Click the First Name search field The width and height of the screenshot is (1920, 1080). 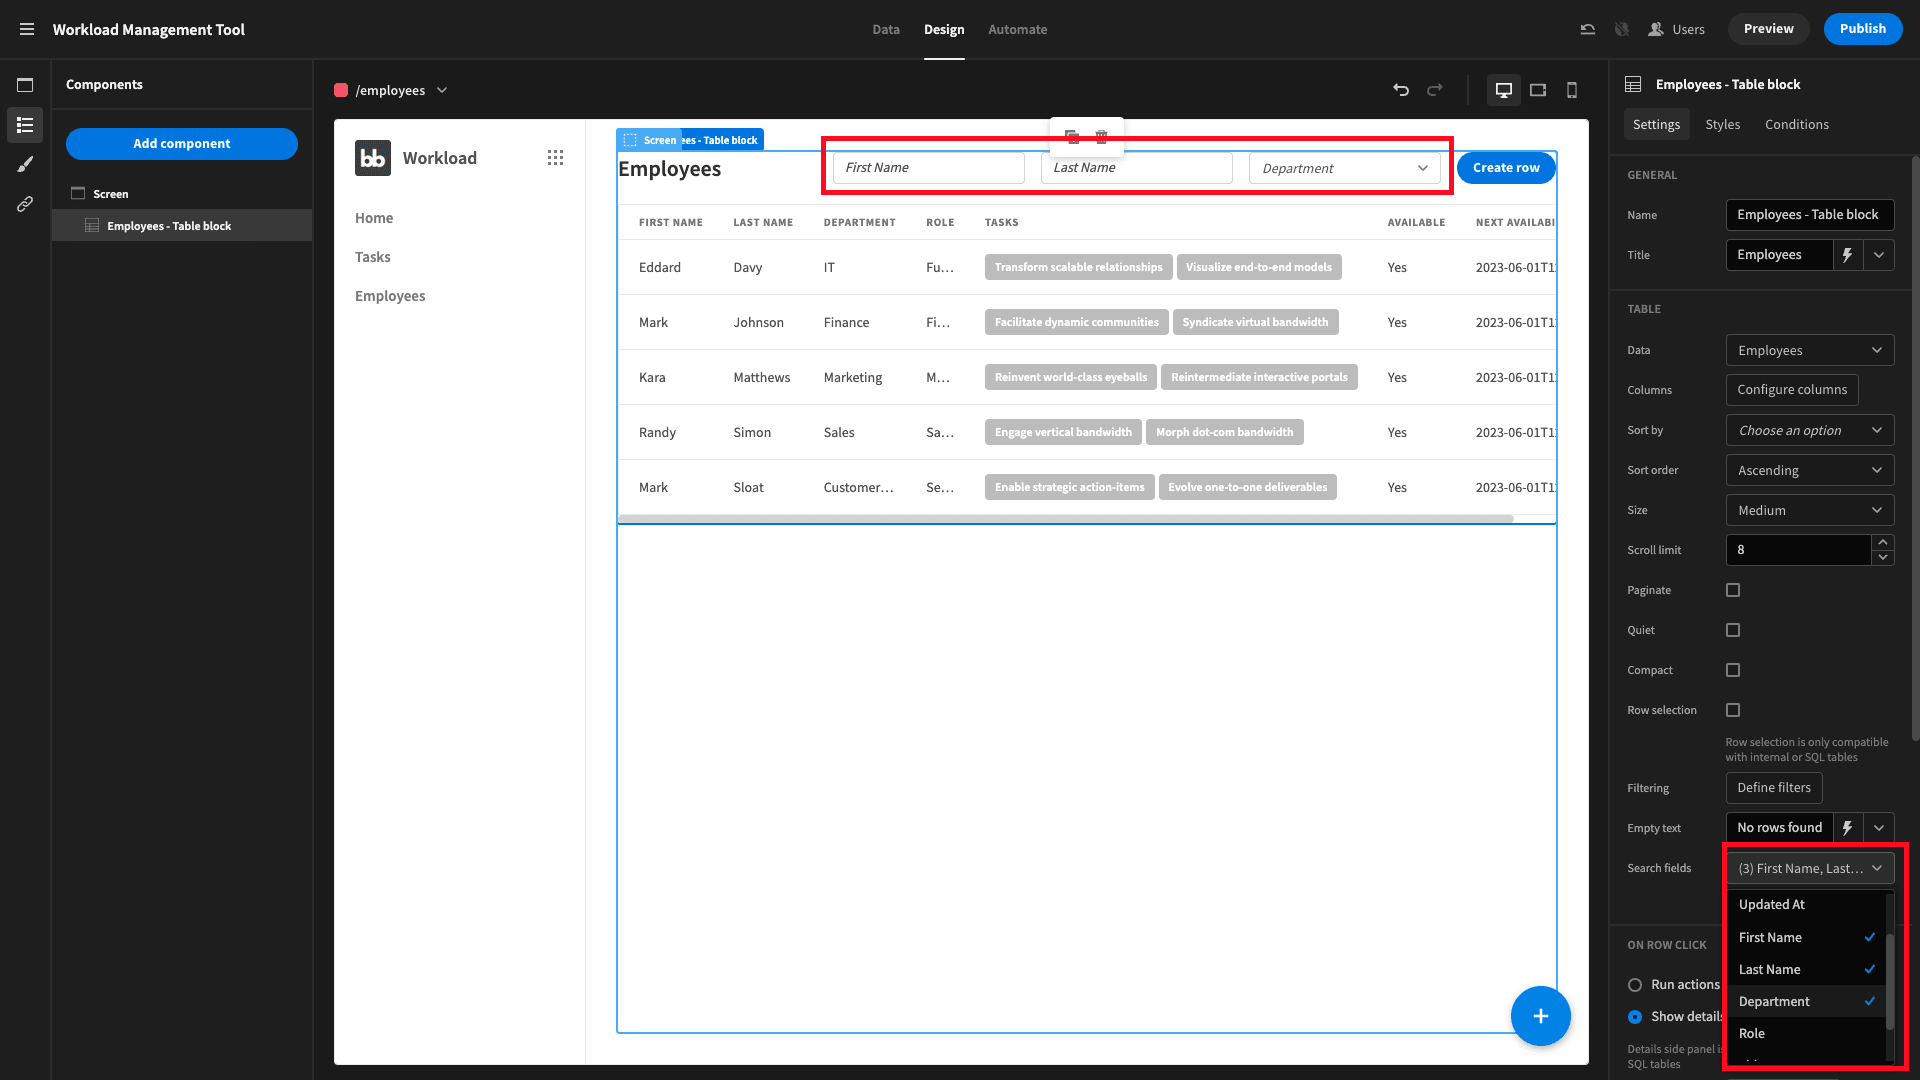(928, 168)
